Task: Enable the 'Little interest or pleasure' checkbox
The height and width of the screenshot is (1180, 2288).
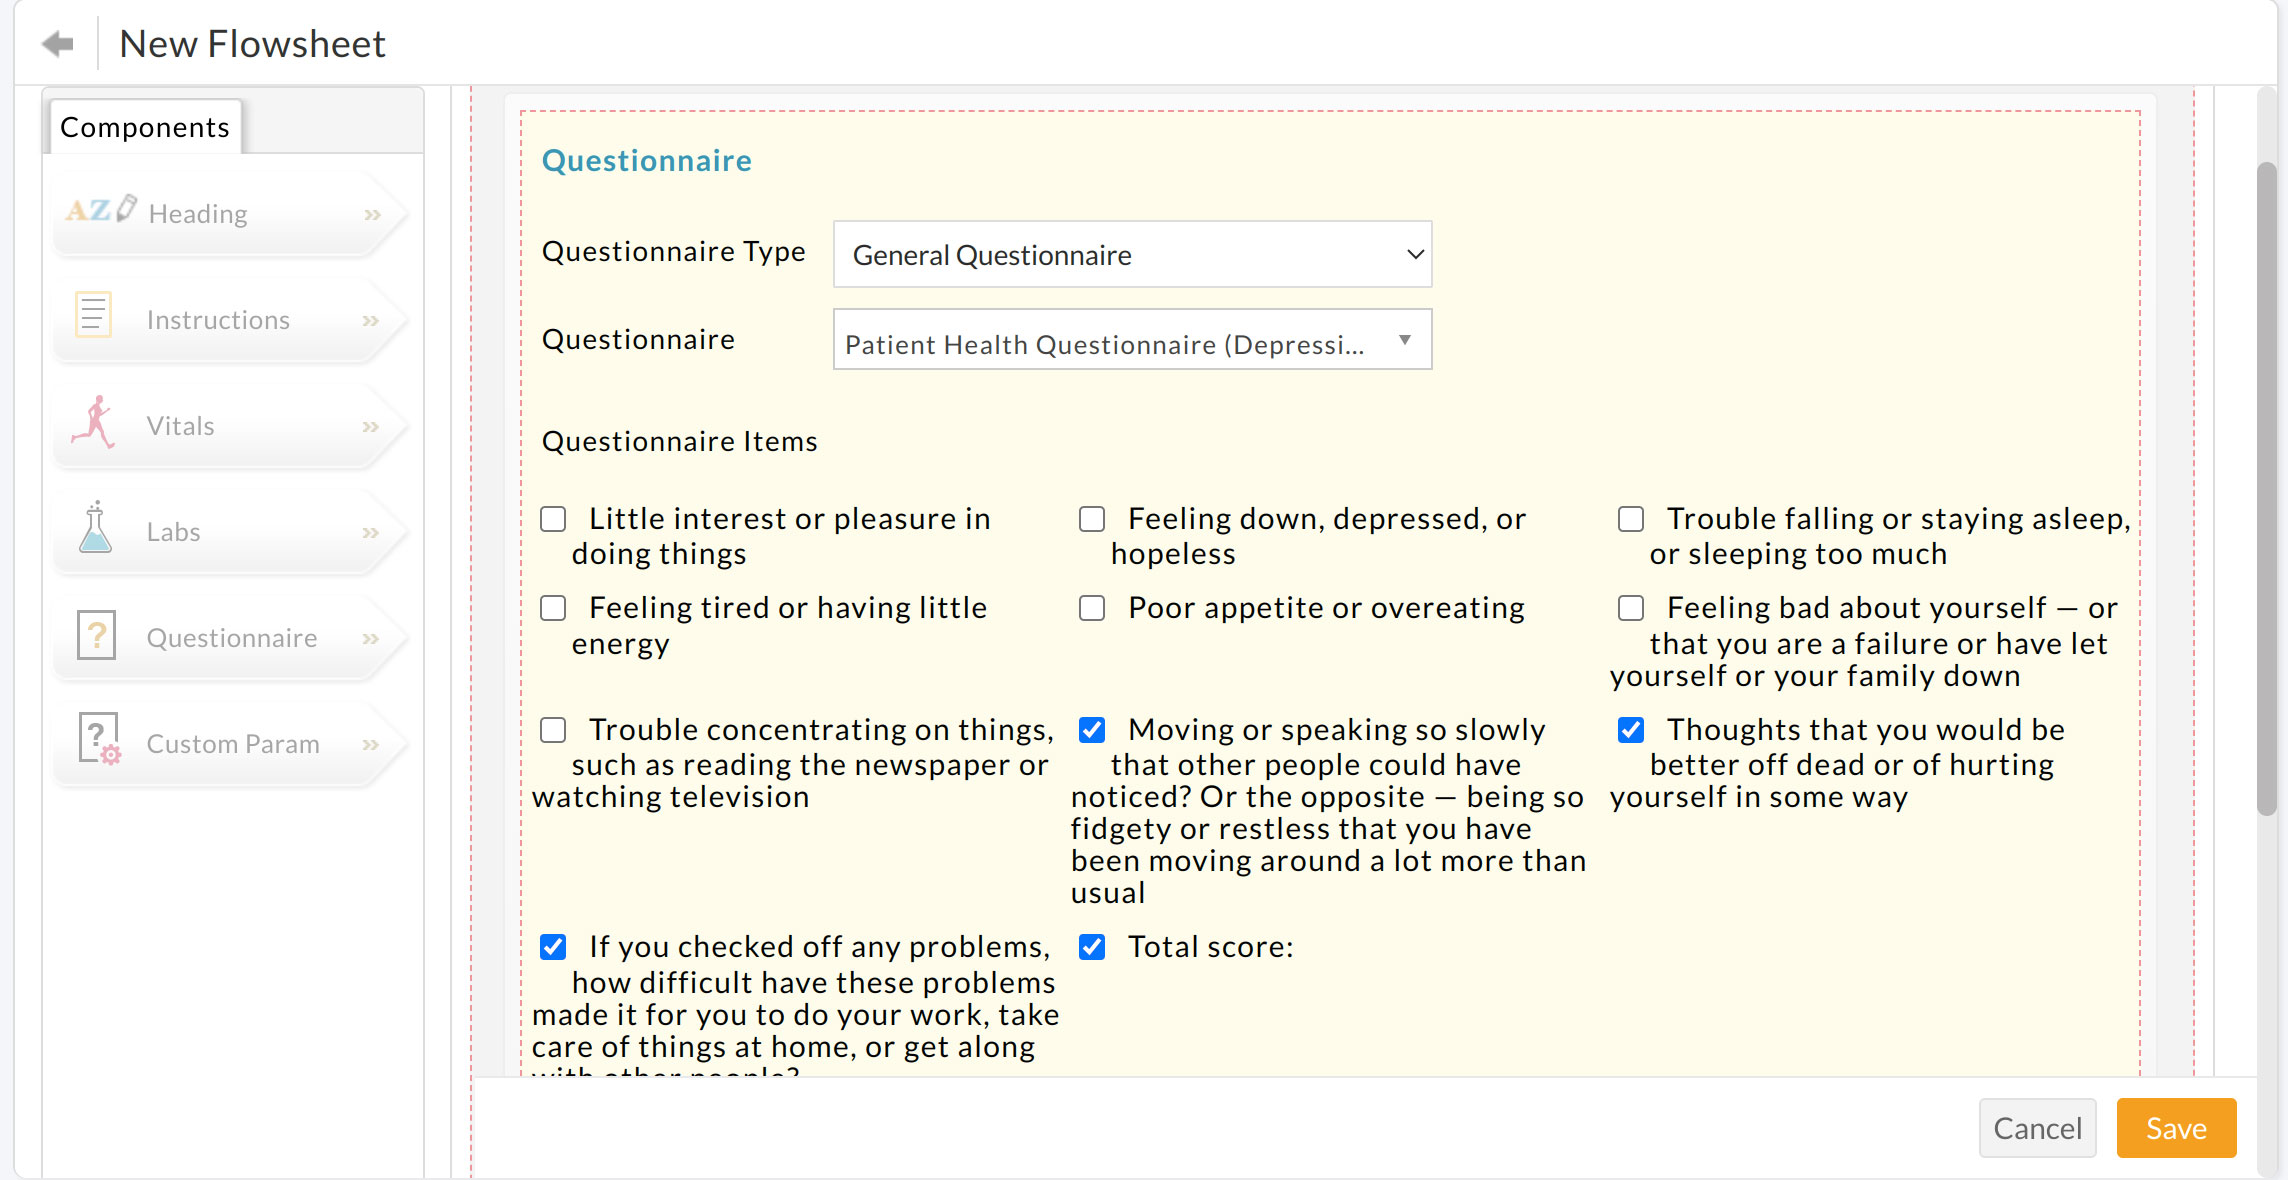Action: 553,518
